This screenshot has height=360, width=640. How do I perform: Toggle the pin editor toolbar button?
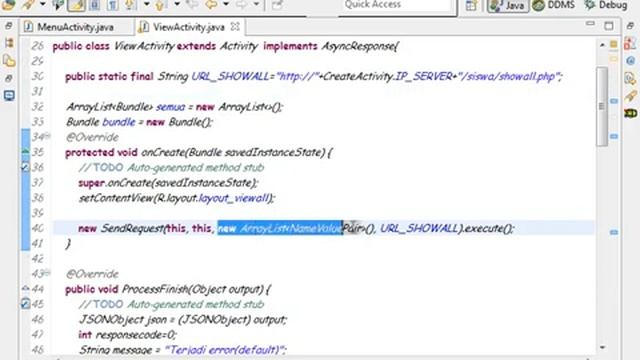278,5
